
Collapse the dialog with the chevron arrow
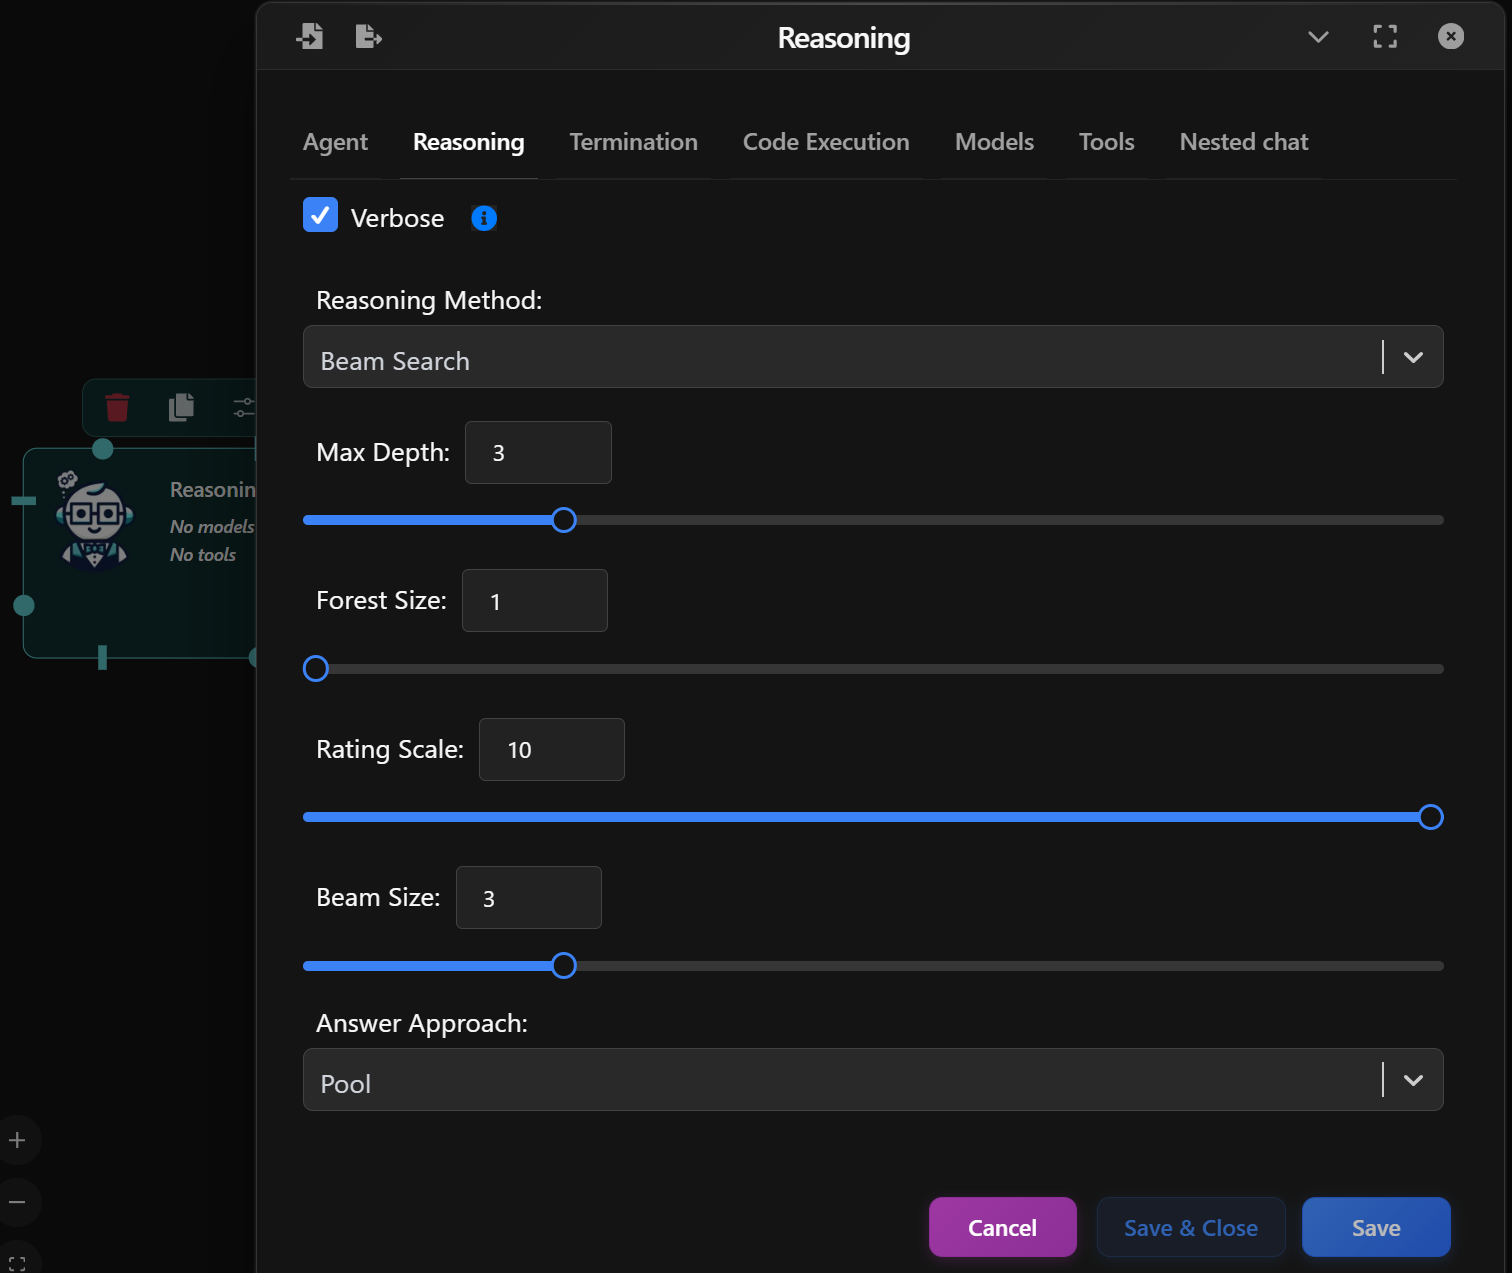click(x=1317, y=36)
